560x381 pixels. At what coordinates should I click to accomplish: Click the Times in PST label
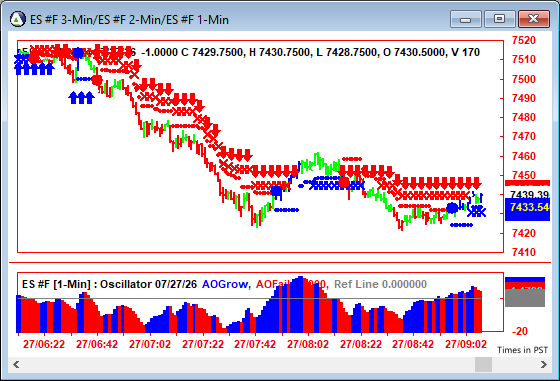[522, 350]
